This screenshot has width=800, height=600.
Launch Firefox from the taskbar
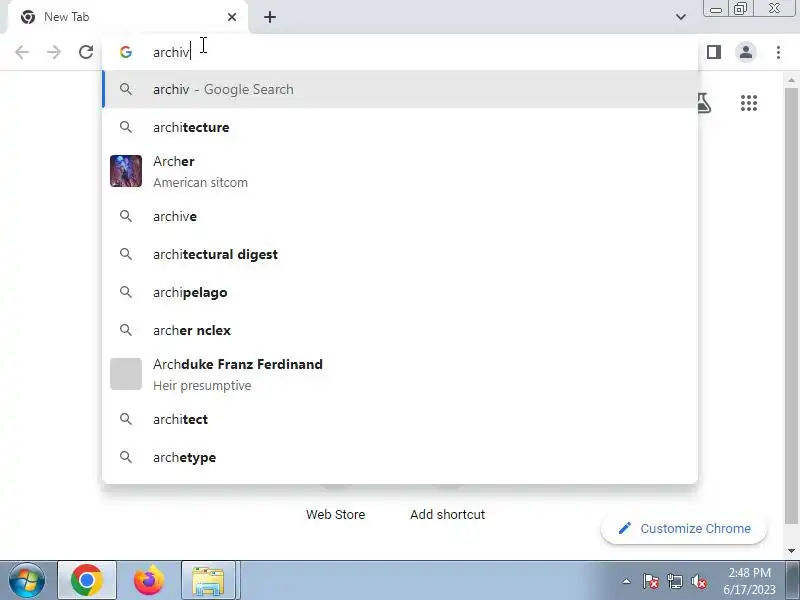[x=148, y=581]
